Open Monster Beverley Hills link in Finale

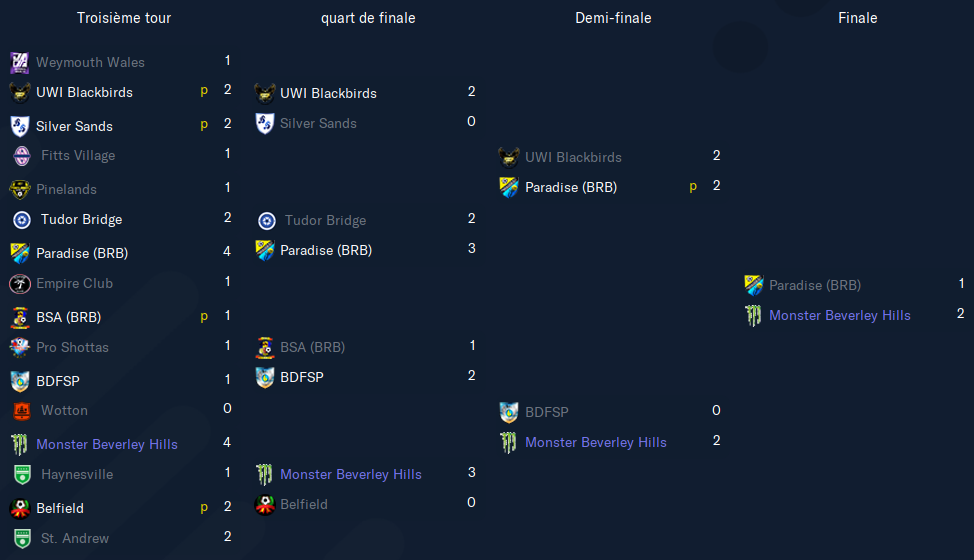point(840,316)
